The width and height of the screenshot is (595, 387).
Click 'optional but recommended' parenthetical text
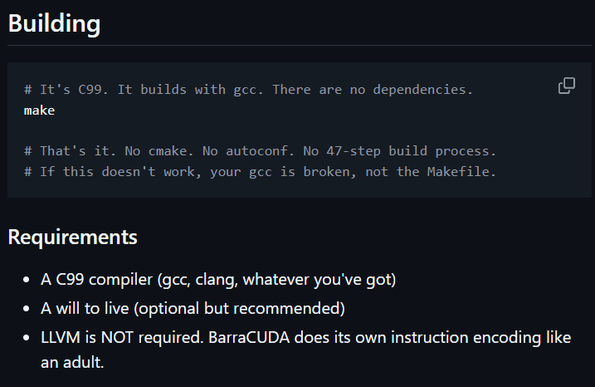239,308
